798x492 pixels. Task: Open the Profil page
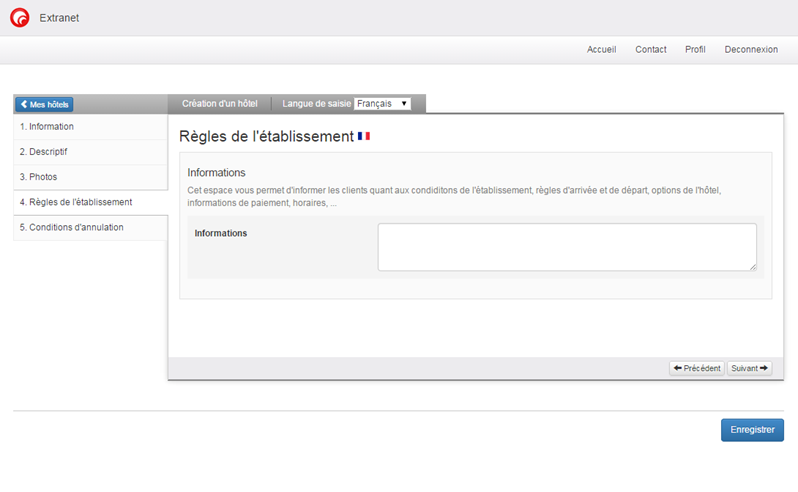pos(695,49)
